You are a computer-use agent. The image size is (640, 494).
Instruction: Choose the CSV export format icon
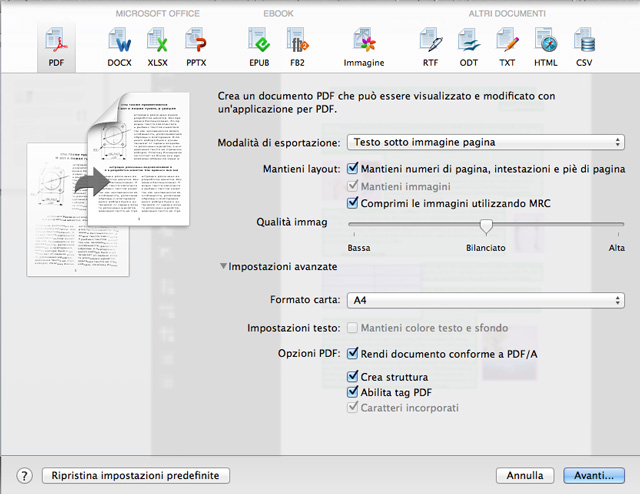[x=584, y=47]
